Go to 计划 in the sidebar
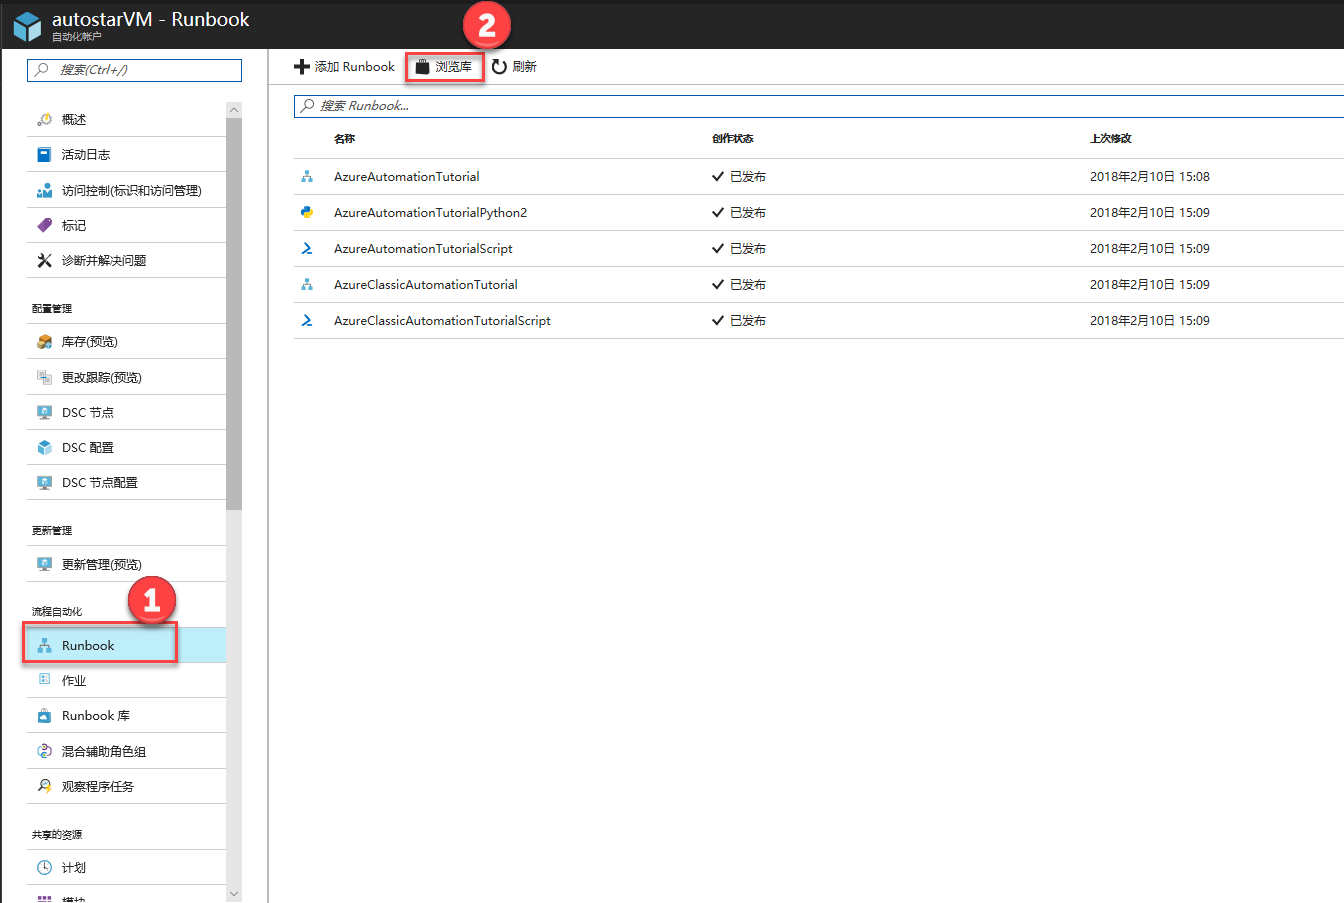This screenshot has width=1344, height=903. coord(127,868)
